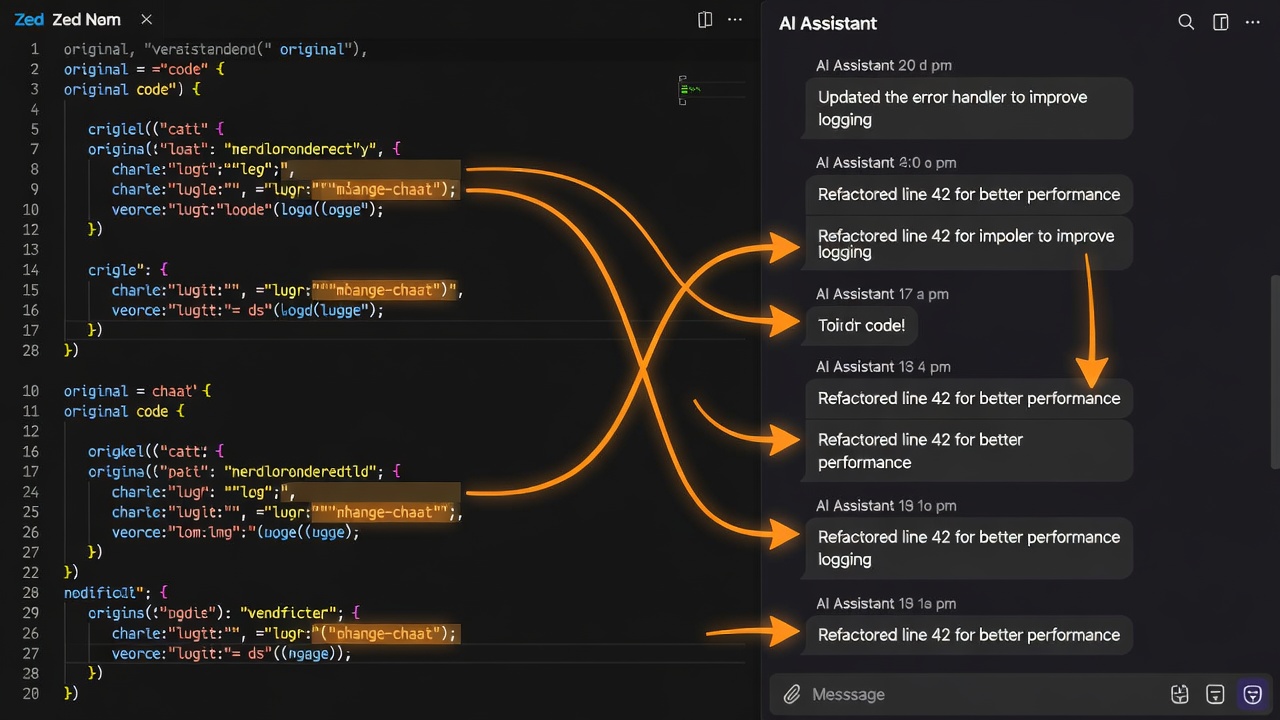Close the Zed Nəm tab
This screenshot has height=720, width=1280.
click(x=147, y=20)
